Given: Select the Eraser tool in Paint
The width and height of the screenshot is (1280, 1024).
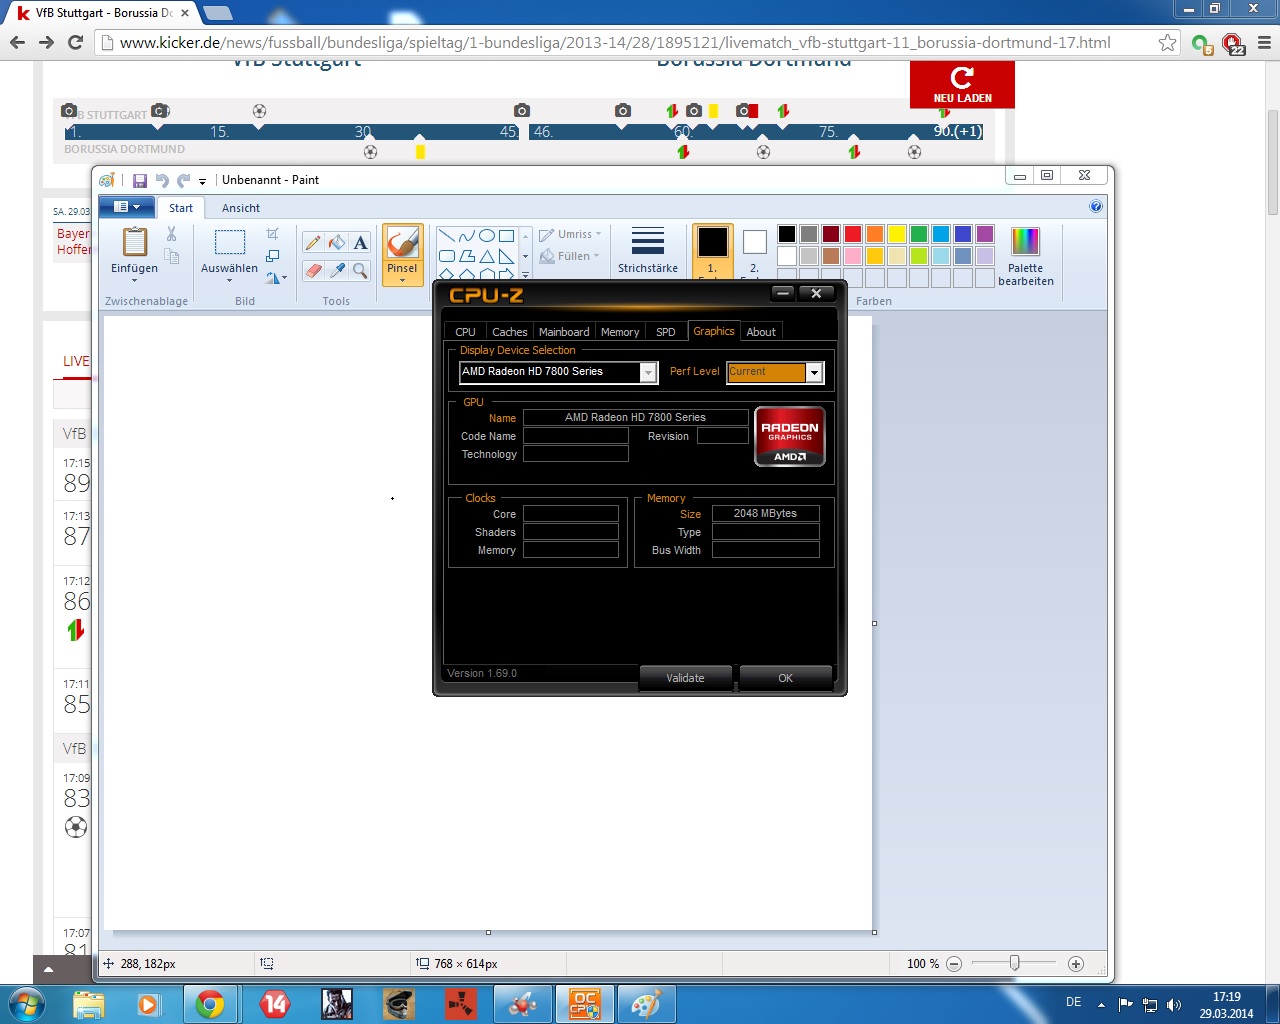Looking at the screenshot, I should 313,271.
